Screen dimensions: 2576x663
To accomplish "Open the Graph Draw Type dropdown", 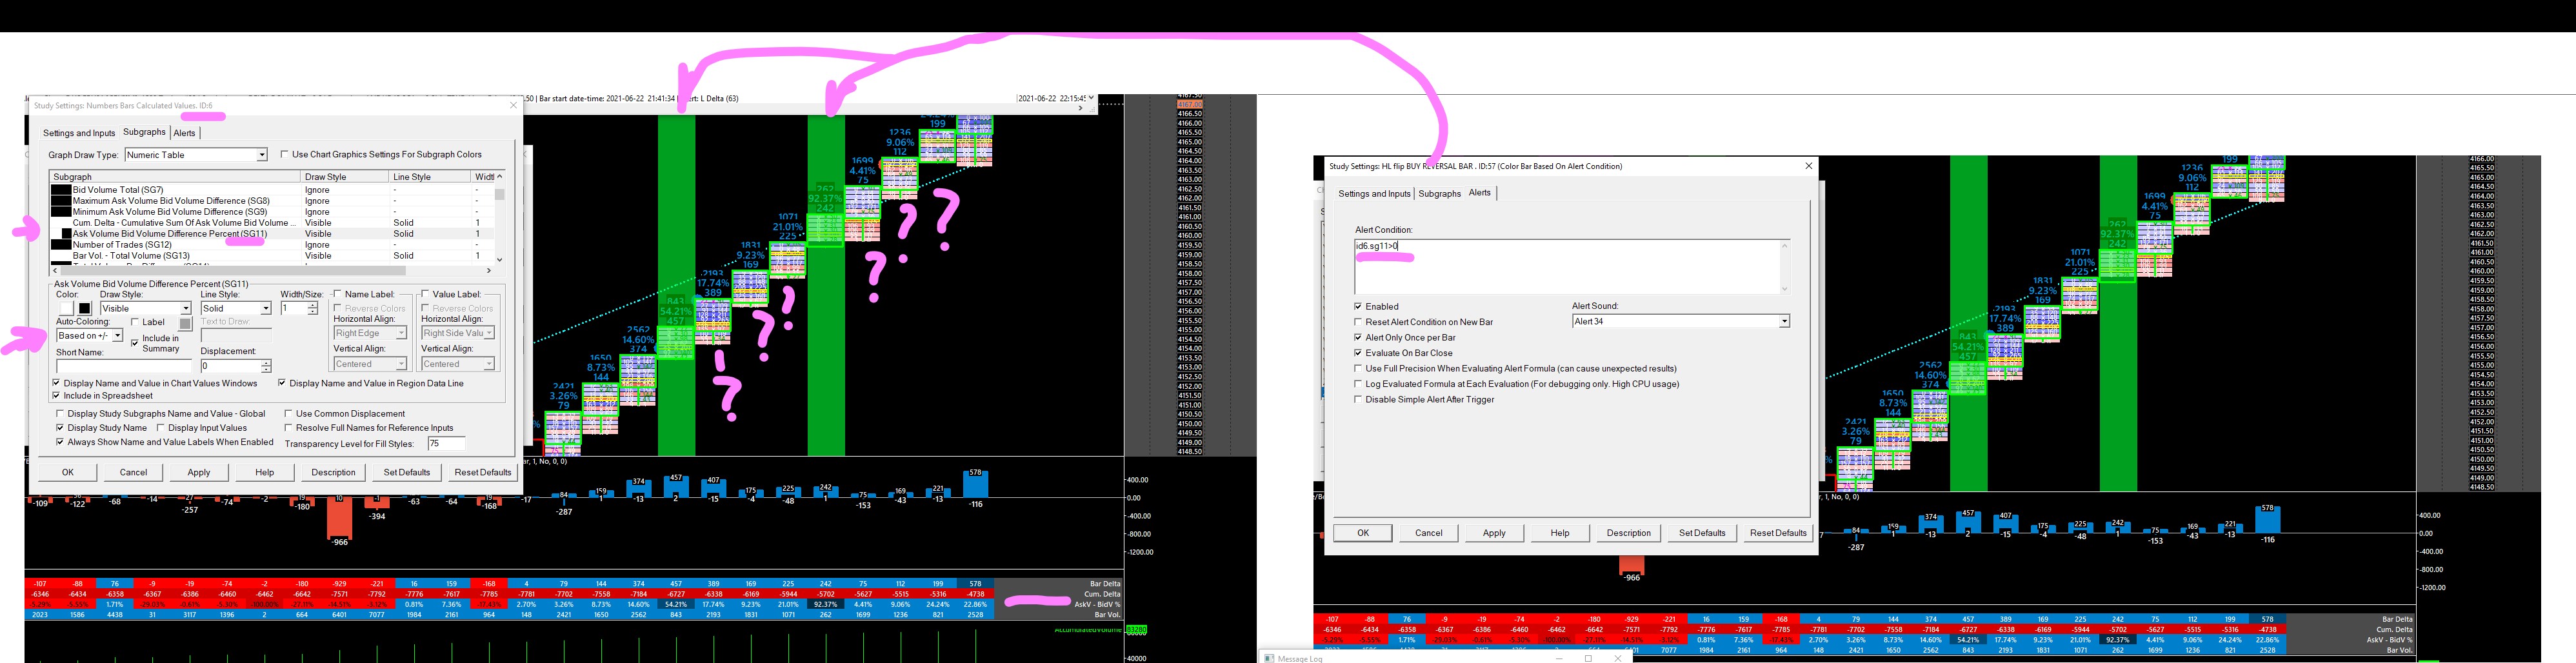I will click(x=196, y=155).
